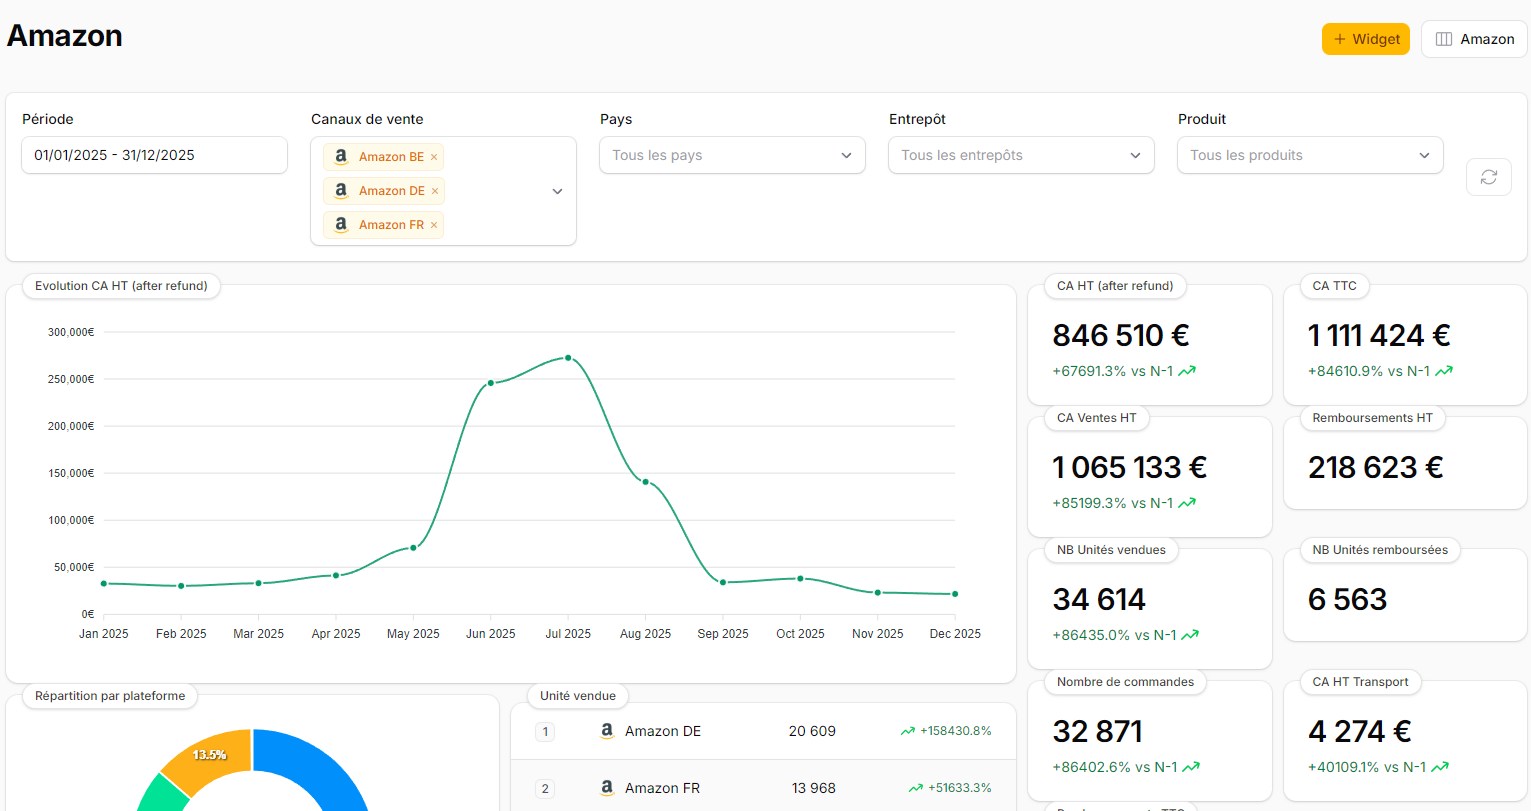Remove Amazon BE chip via its x icon
Screen dimensions: 1531x811
434,156
